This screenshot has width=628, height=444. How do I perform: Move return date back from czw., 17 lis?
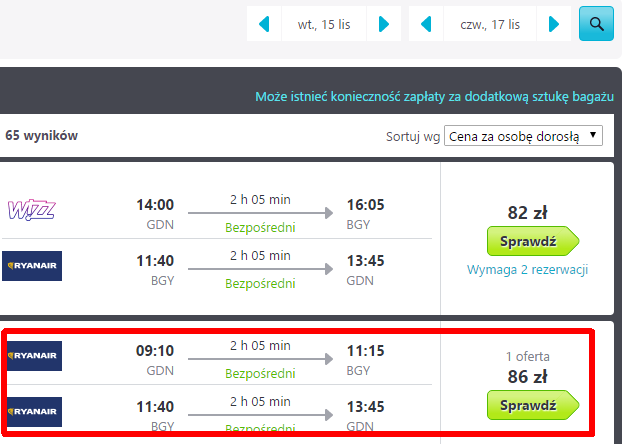pyautogui.click(x=427, y=24)
